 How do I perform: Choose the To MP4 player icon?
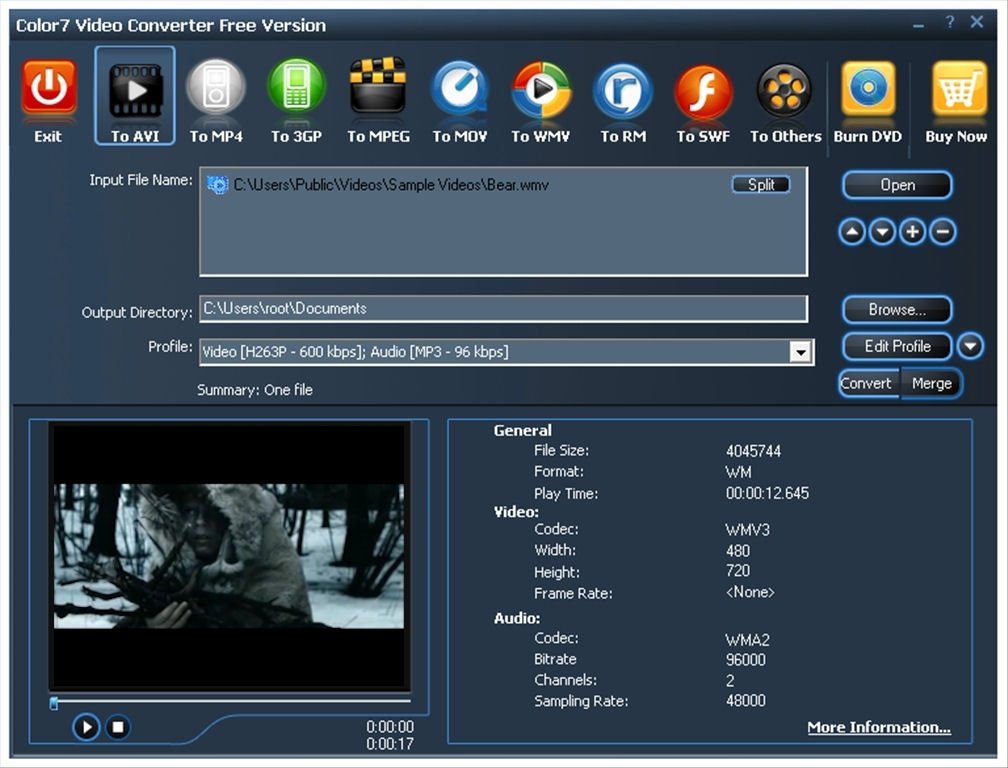click(216, 88)
